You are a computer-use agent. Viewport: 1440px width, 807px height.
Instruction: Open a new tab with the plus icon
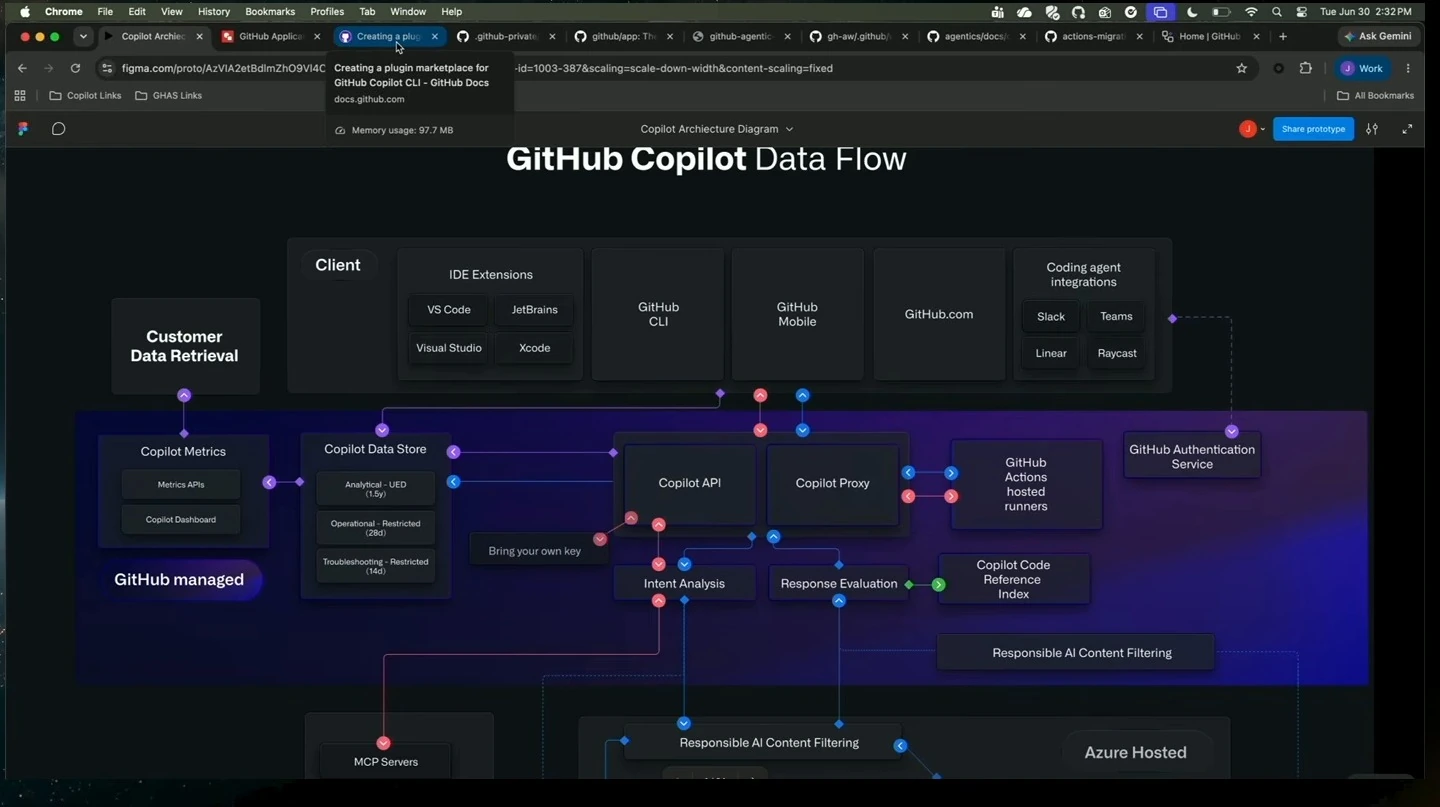(x=1283, y=36)
